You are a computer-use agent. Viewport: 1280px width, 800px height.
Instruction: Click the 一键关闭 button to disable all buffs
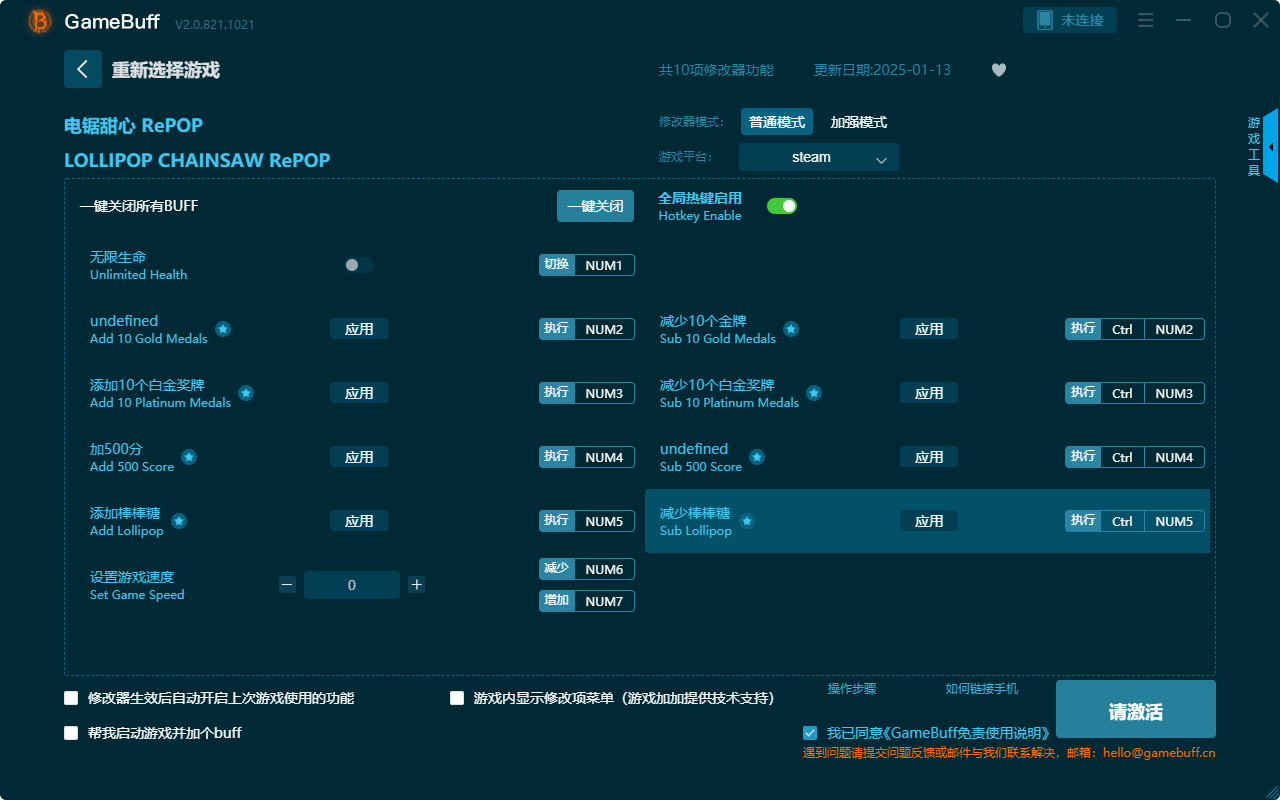point(595,205)
